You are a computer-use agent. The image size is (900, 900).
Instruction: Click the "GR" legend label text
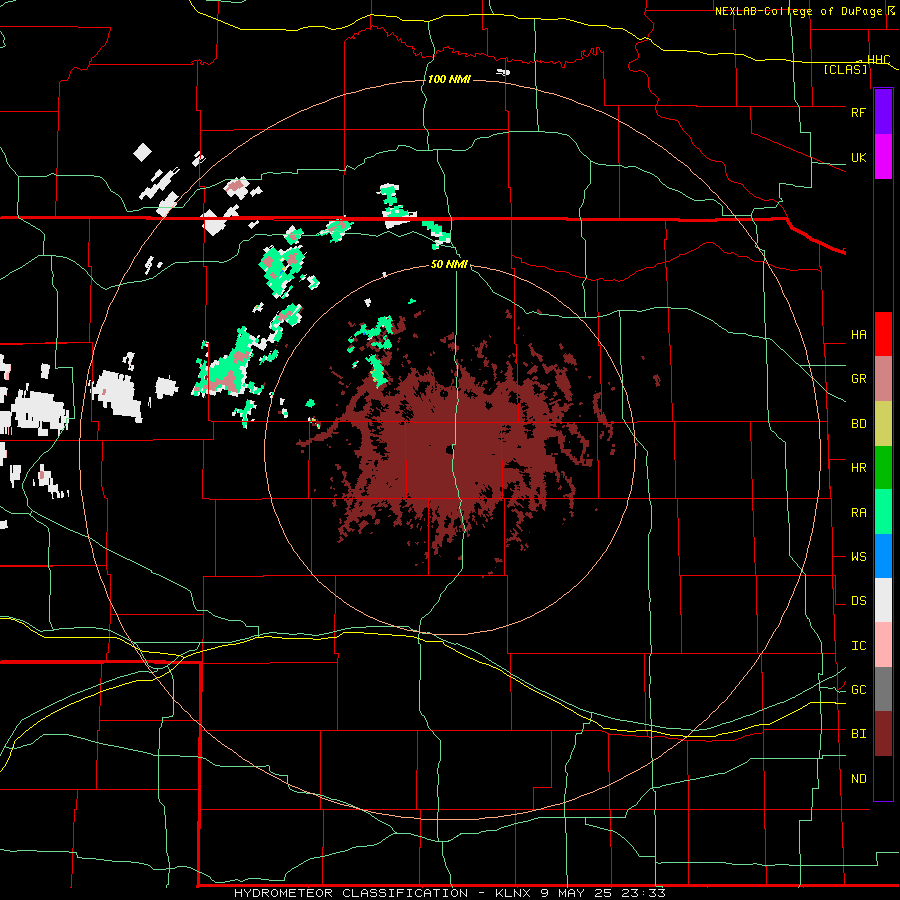click(x=858, y=378)
